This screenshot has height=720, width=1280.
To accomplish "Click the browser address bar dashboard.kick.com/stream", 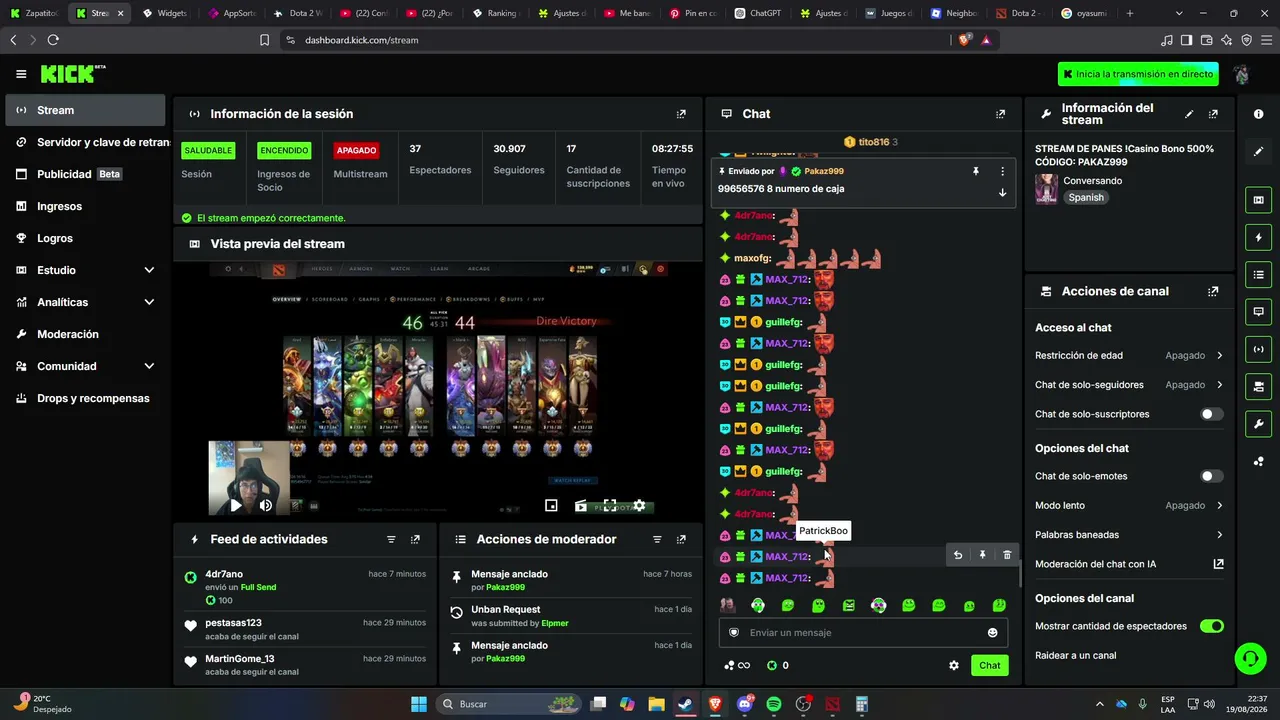I will point(620,40).
